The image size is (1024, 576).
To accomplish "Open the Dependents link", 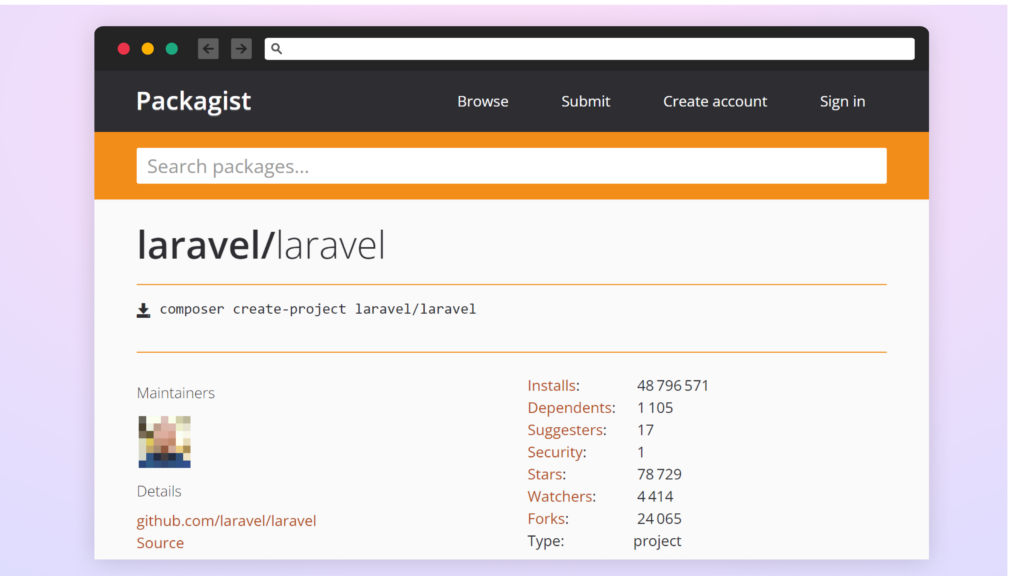I will click(x=570, y=408).
